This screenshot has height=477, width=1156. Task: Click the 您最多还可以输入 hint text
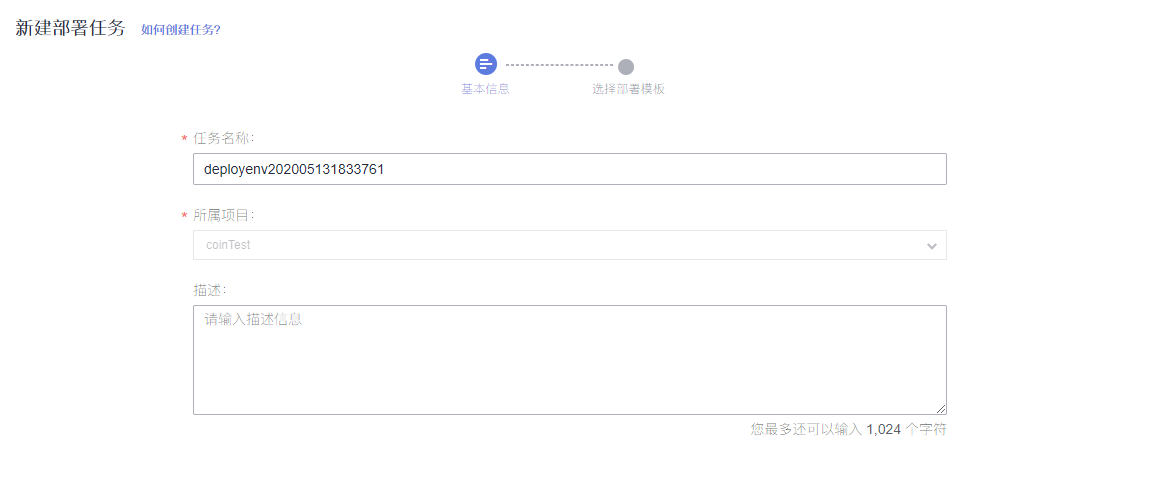pos(807,429)
